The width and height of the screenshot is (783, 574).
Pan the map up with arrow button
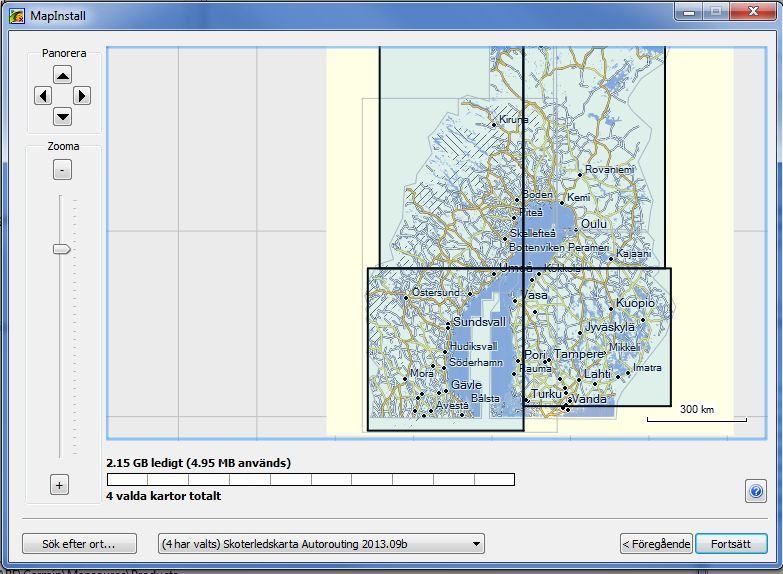click(x=63, y=75)
